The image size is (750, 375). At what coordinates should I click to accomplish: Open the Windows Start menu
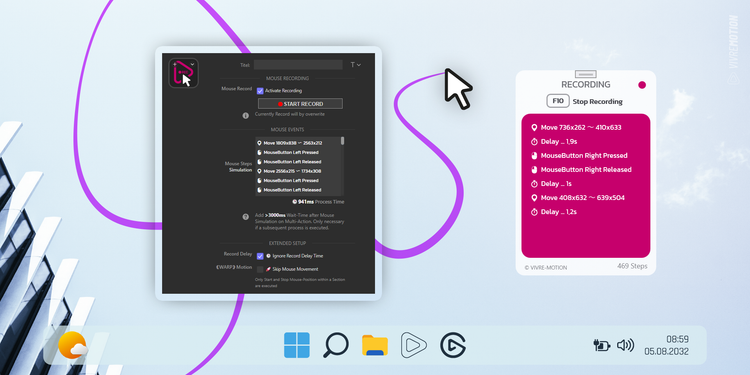297,345
